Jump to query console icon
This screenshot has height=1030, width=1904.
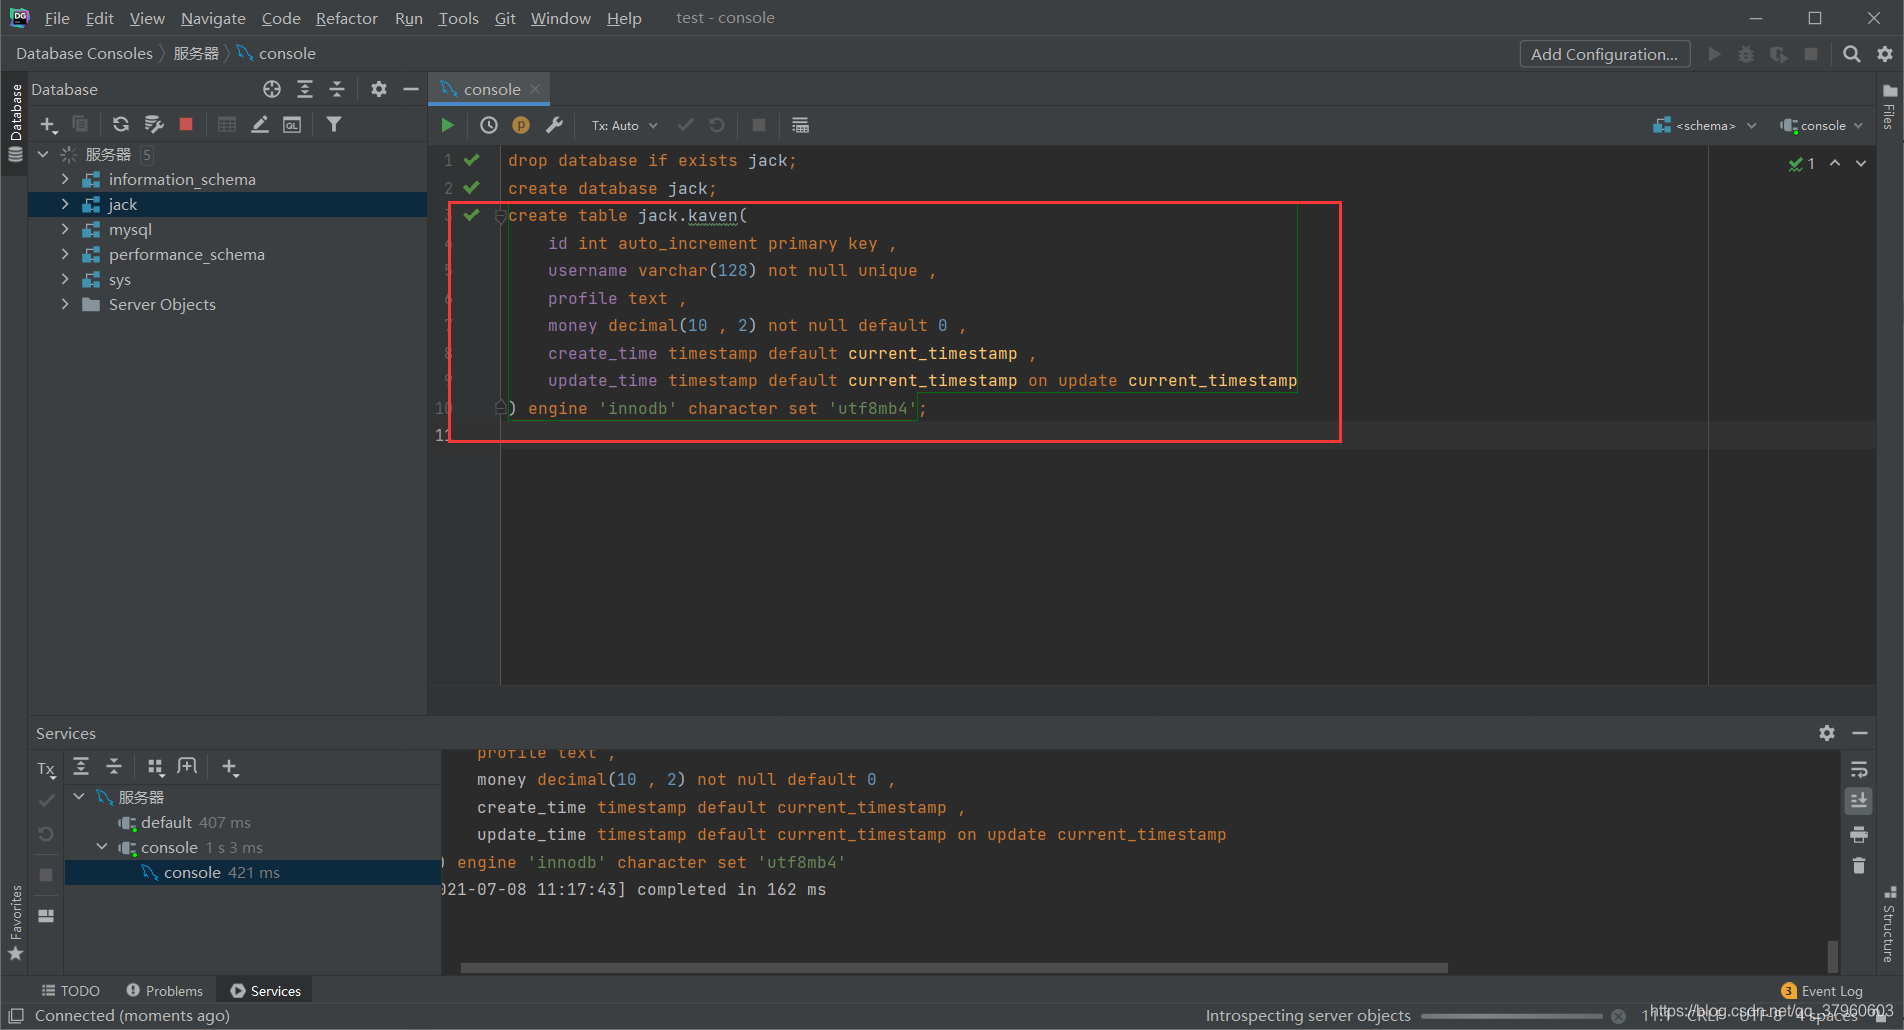[292, 124]
